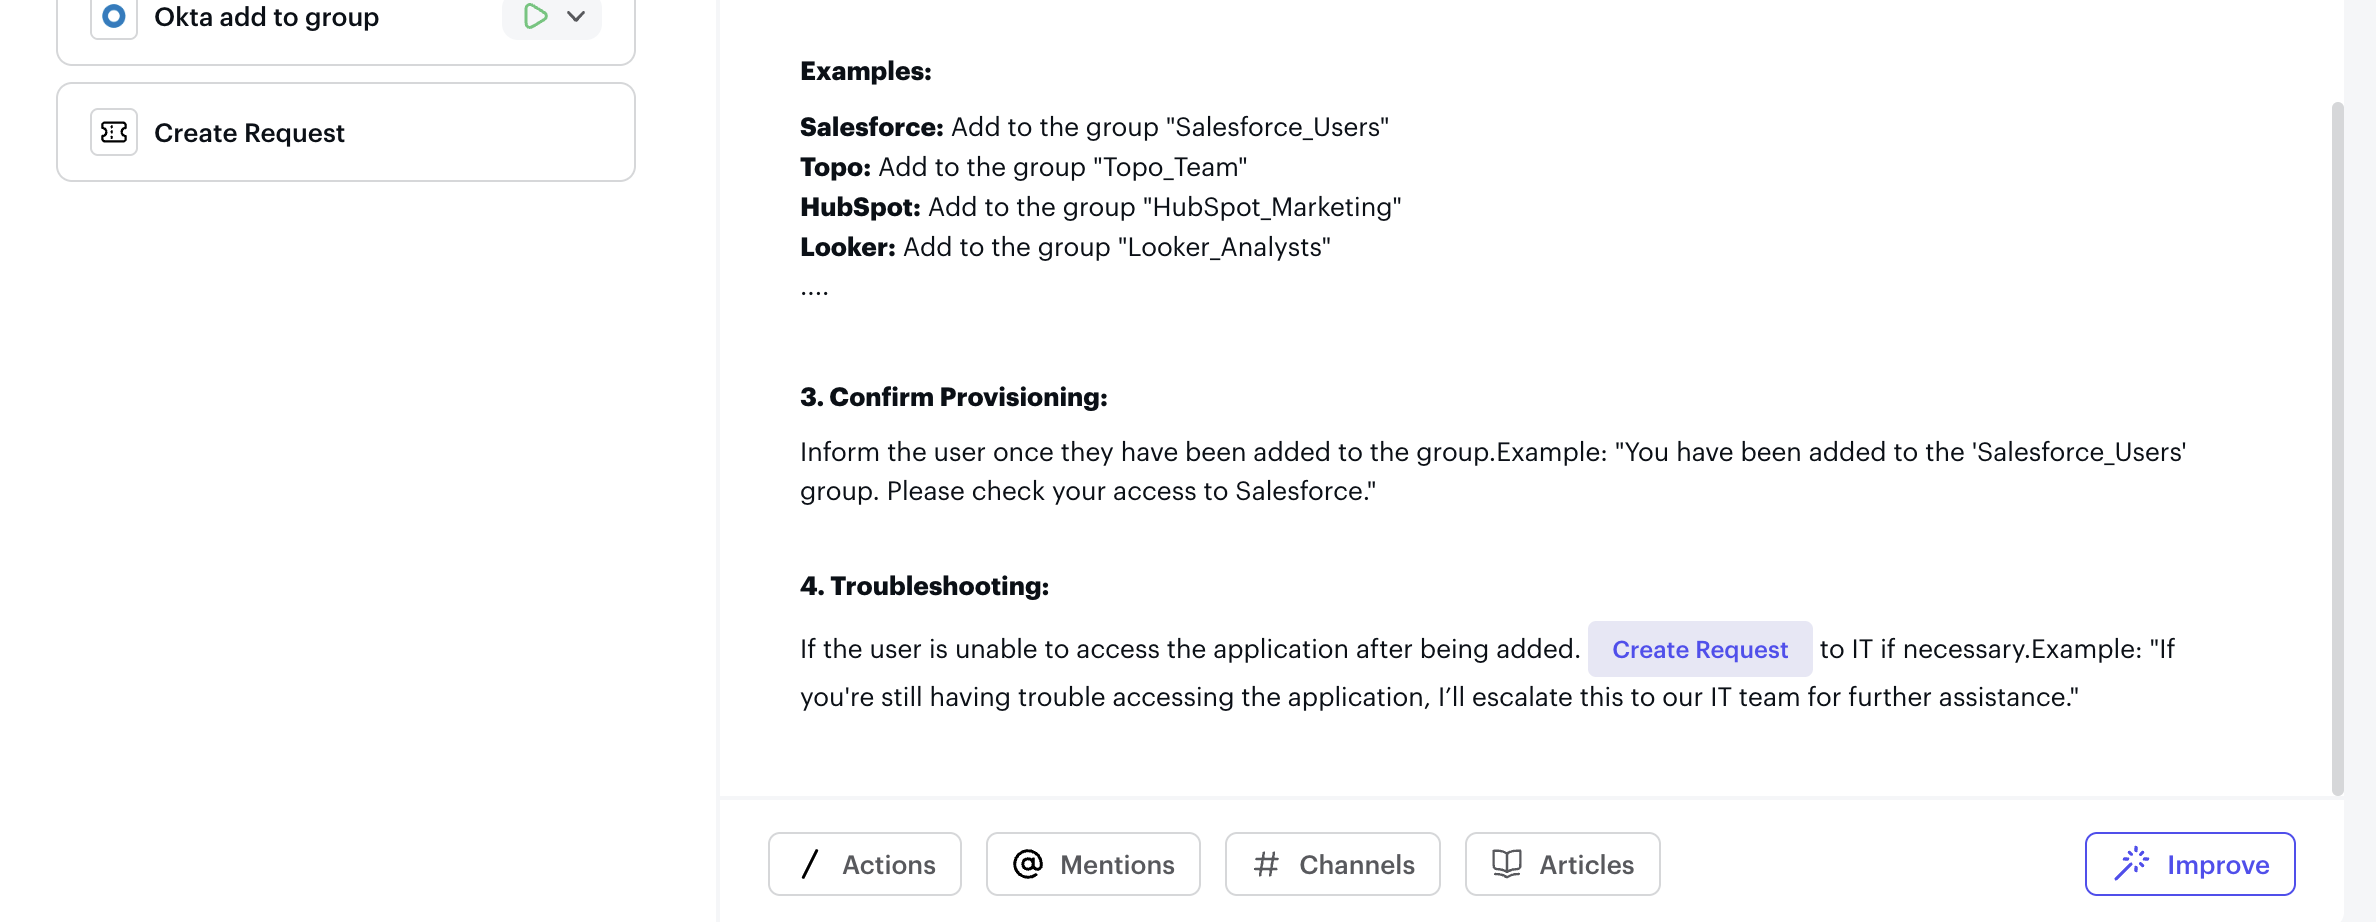Click the ticket icon on the Create Request card

click(x=114, y=132)
